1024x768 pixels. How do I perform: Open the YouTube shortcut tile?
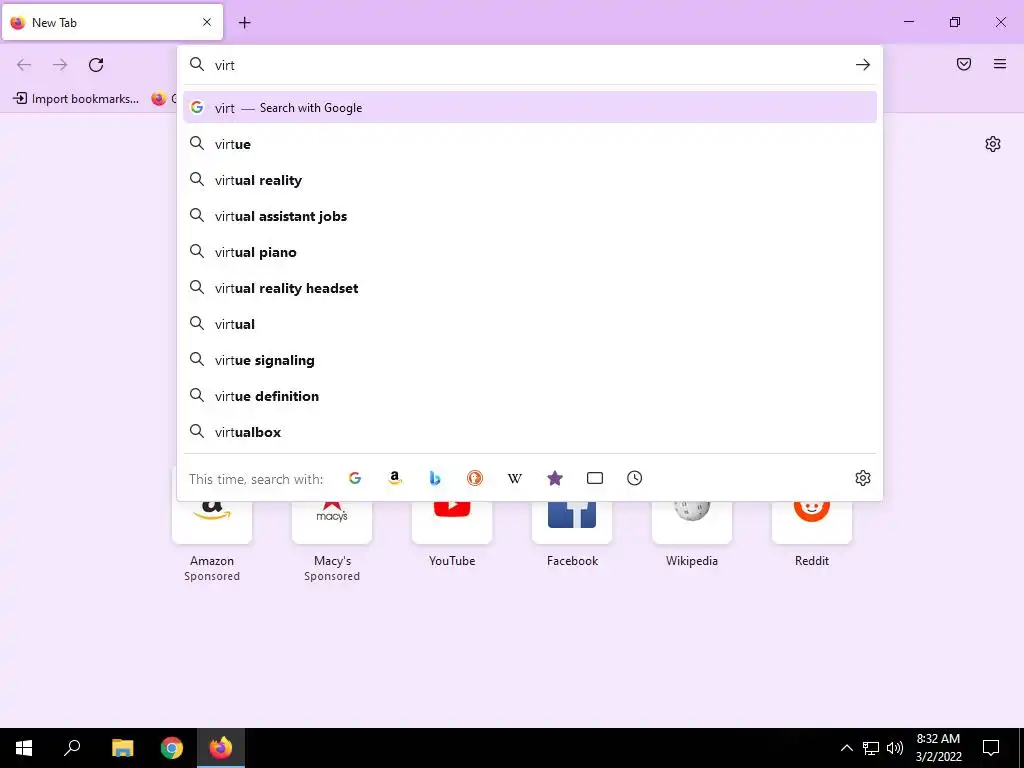click(452, 526)
